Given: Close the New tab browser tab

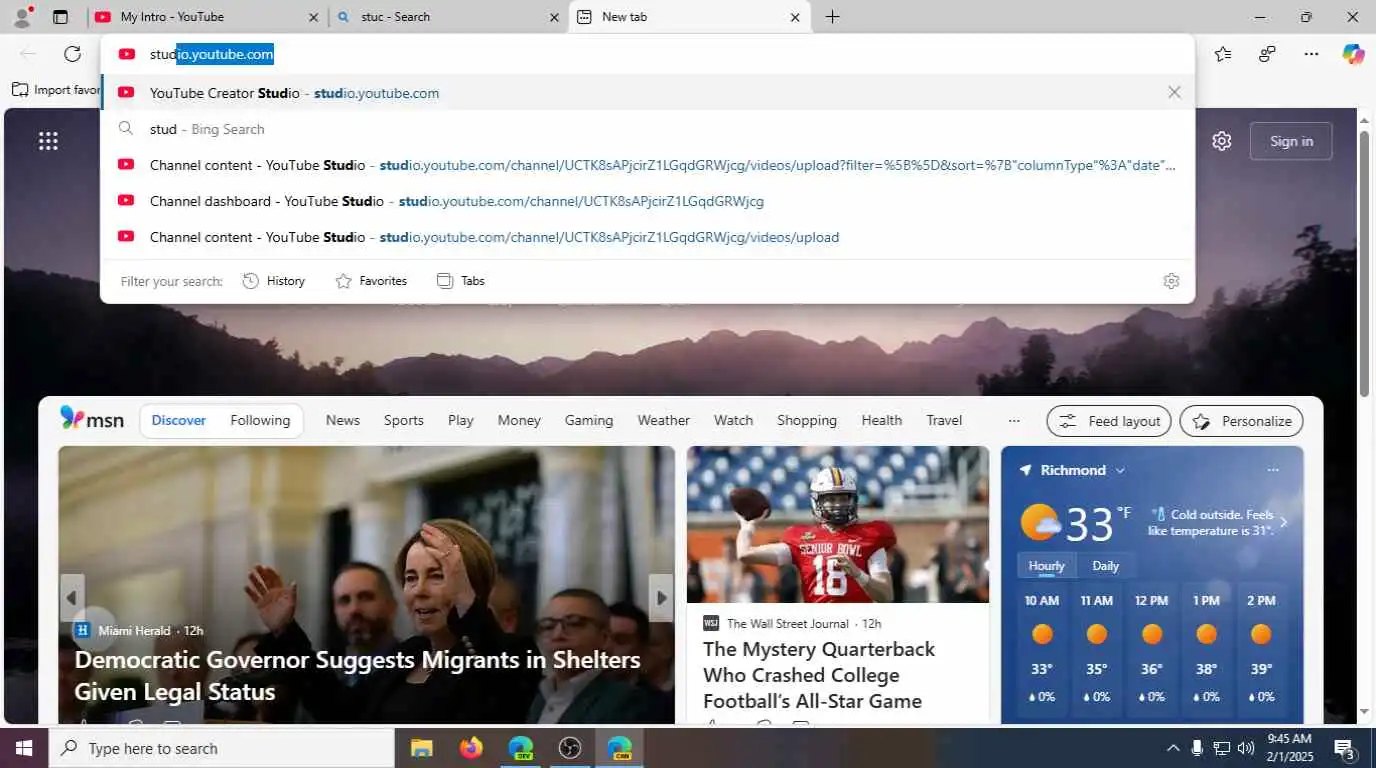Looking at the screenshot, I should point(795,17).
